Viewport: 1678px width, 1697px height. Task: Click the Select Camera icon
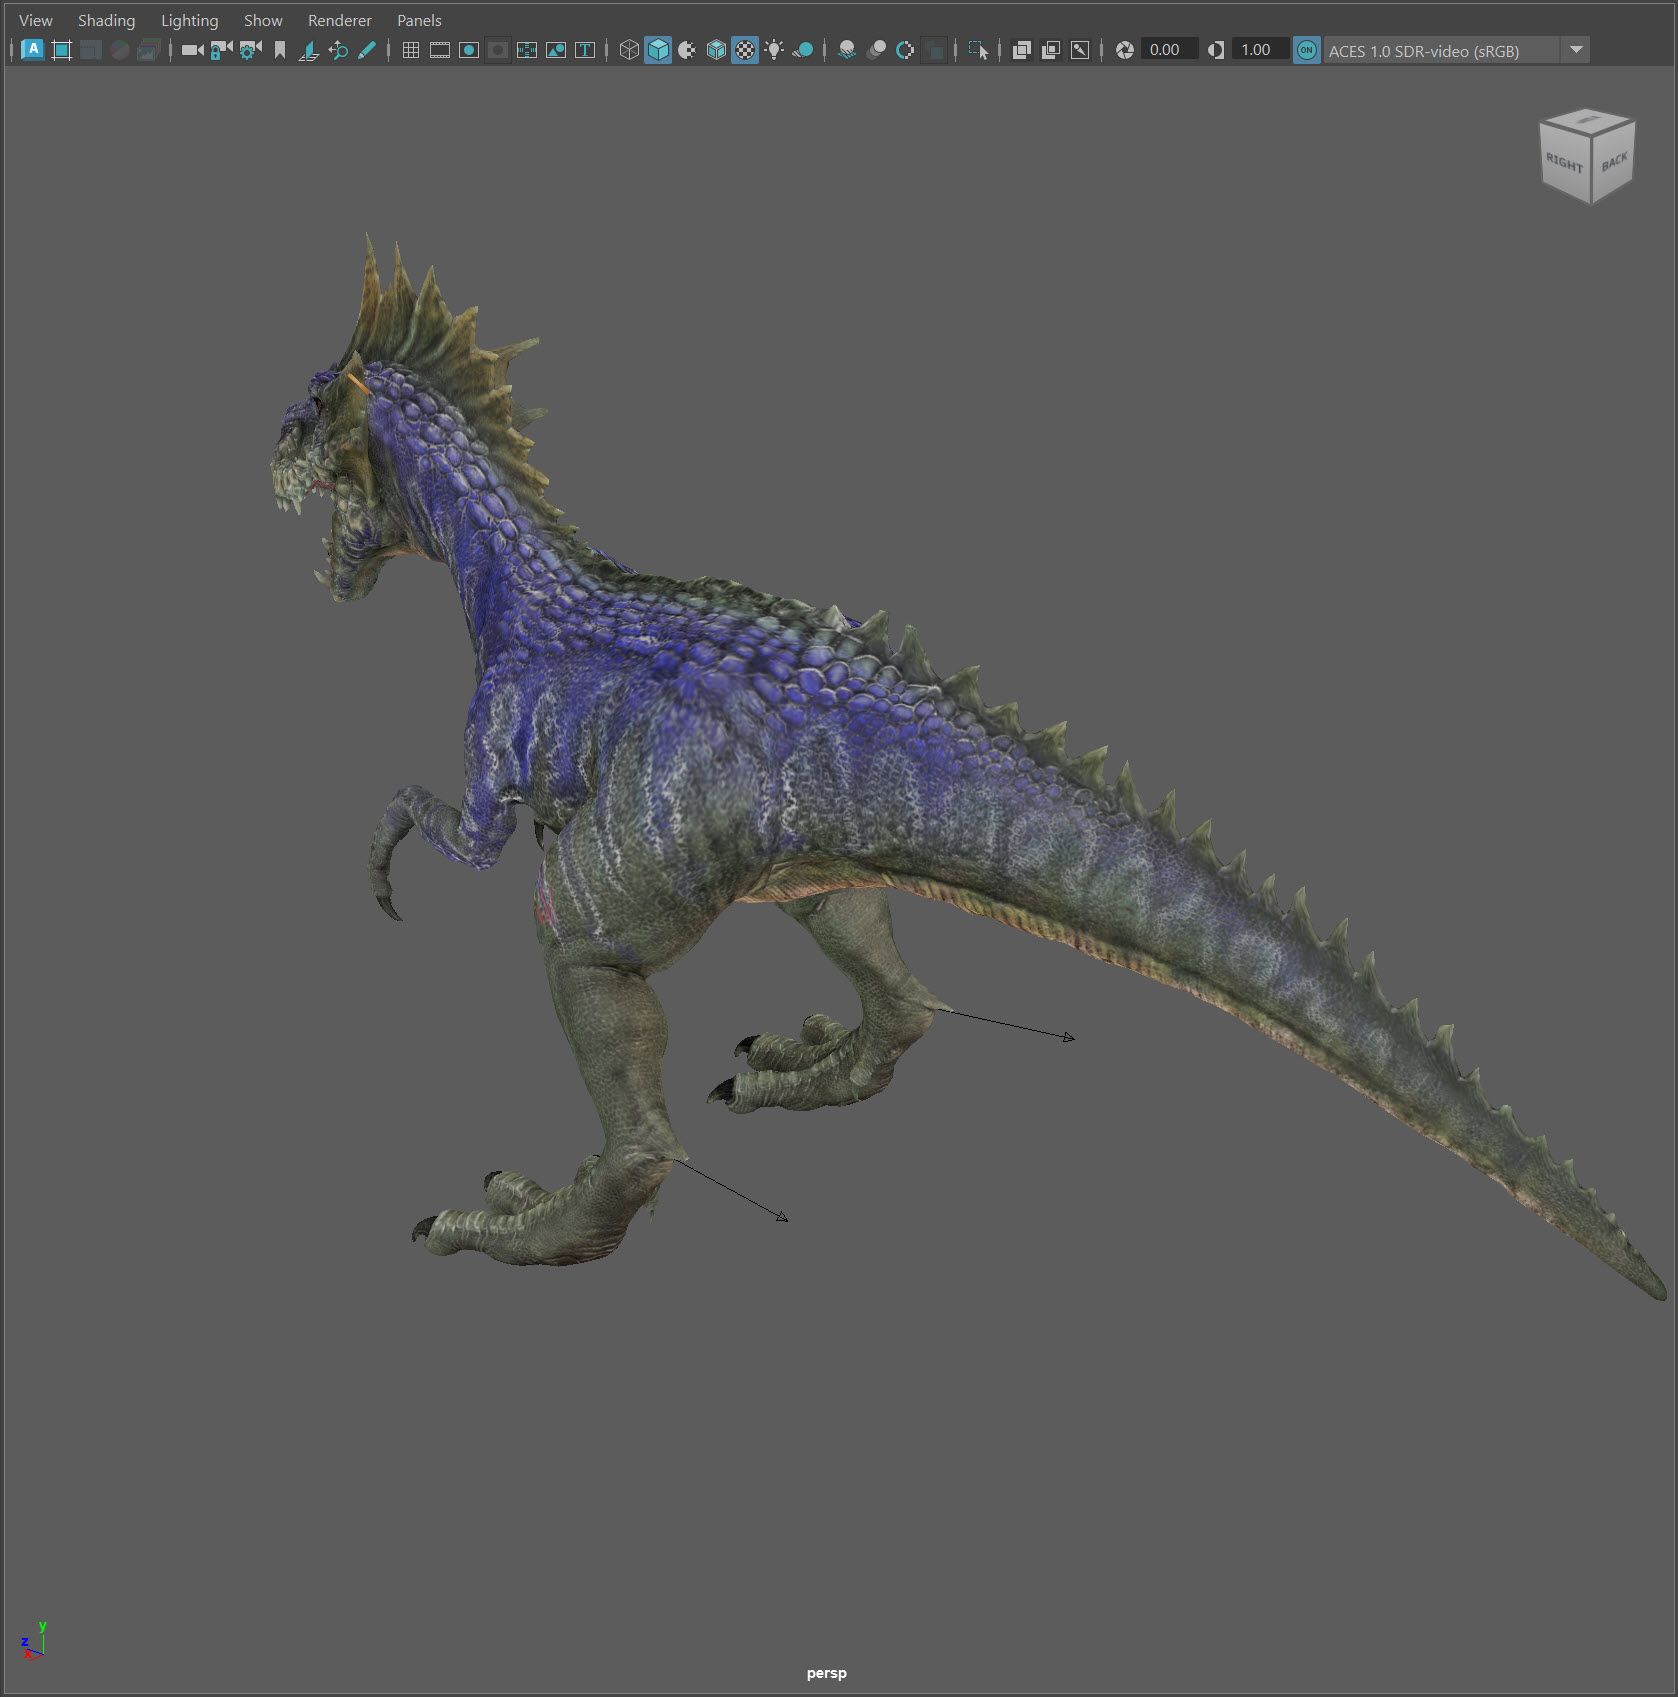(x=192, y=50)
